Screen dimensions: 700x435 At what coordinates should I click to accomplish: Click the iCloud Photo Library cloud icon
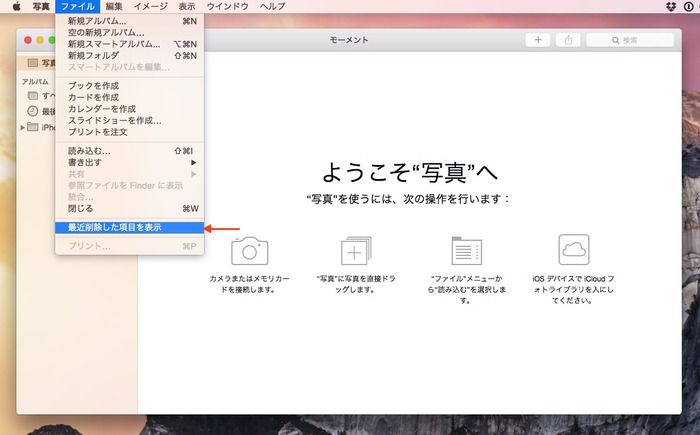coord(574,250)
